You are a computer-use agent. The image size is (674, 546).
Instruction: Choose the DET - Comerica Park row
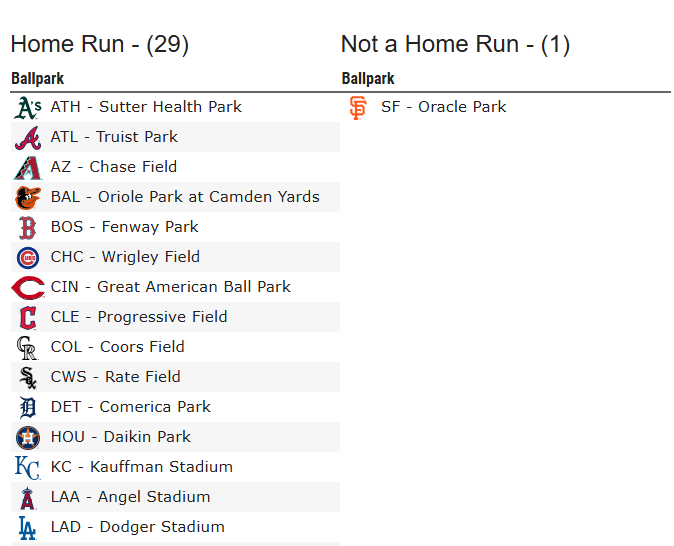[175, 407]
